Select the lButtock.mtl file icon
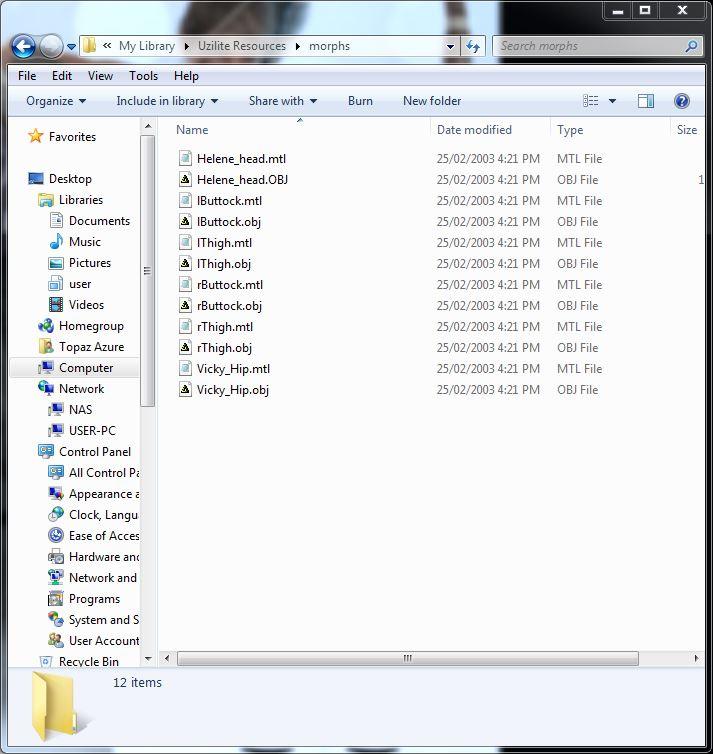Image resolution: width=713 pixels, height=754 pixels. tap(185, 201)
